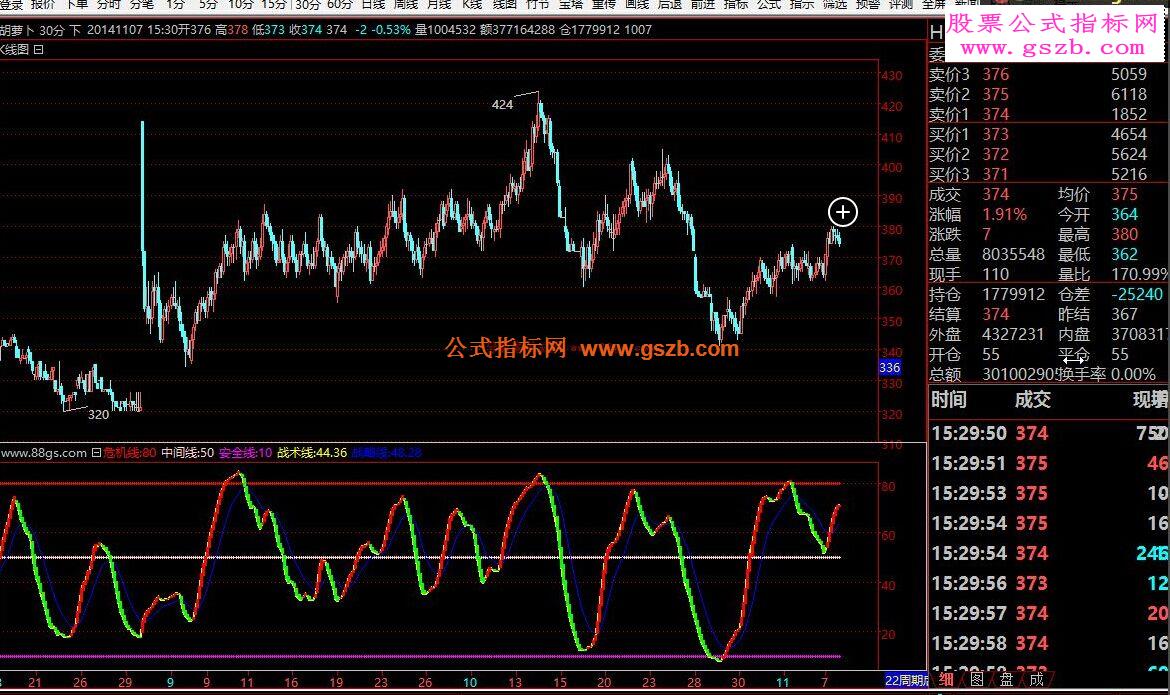This screenshot has height=695, width=1170.
Task: Switch chart to 日线 daily
Action: [x=372, y=4]
